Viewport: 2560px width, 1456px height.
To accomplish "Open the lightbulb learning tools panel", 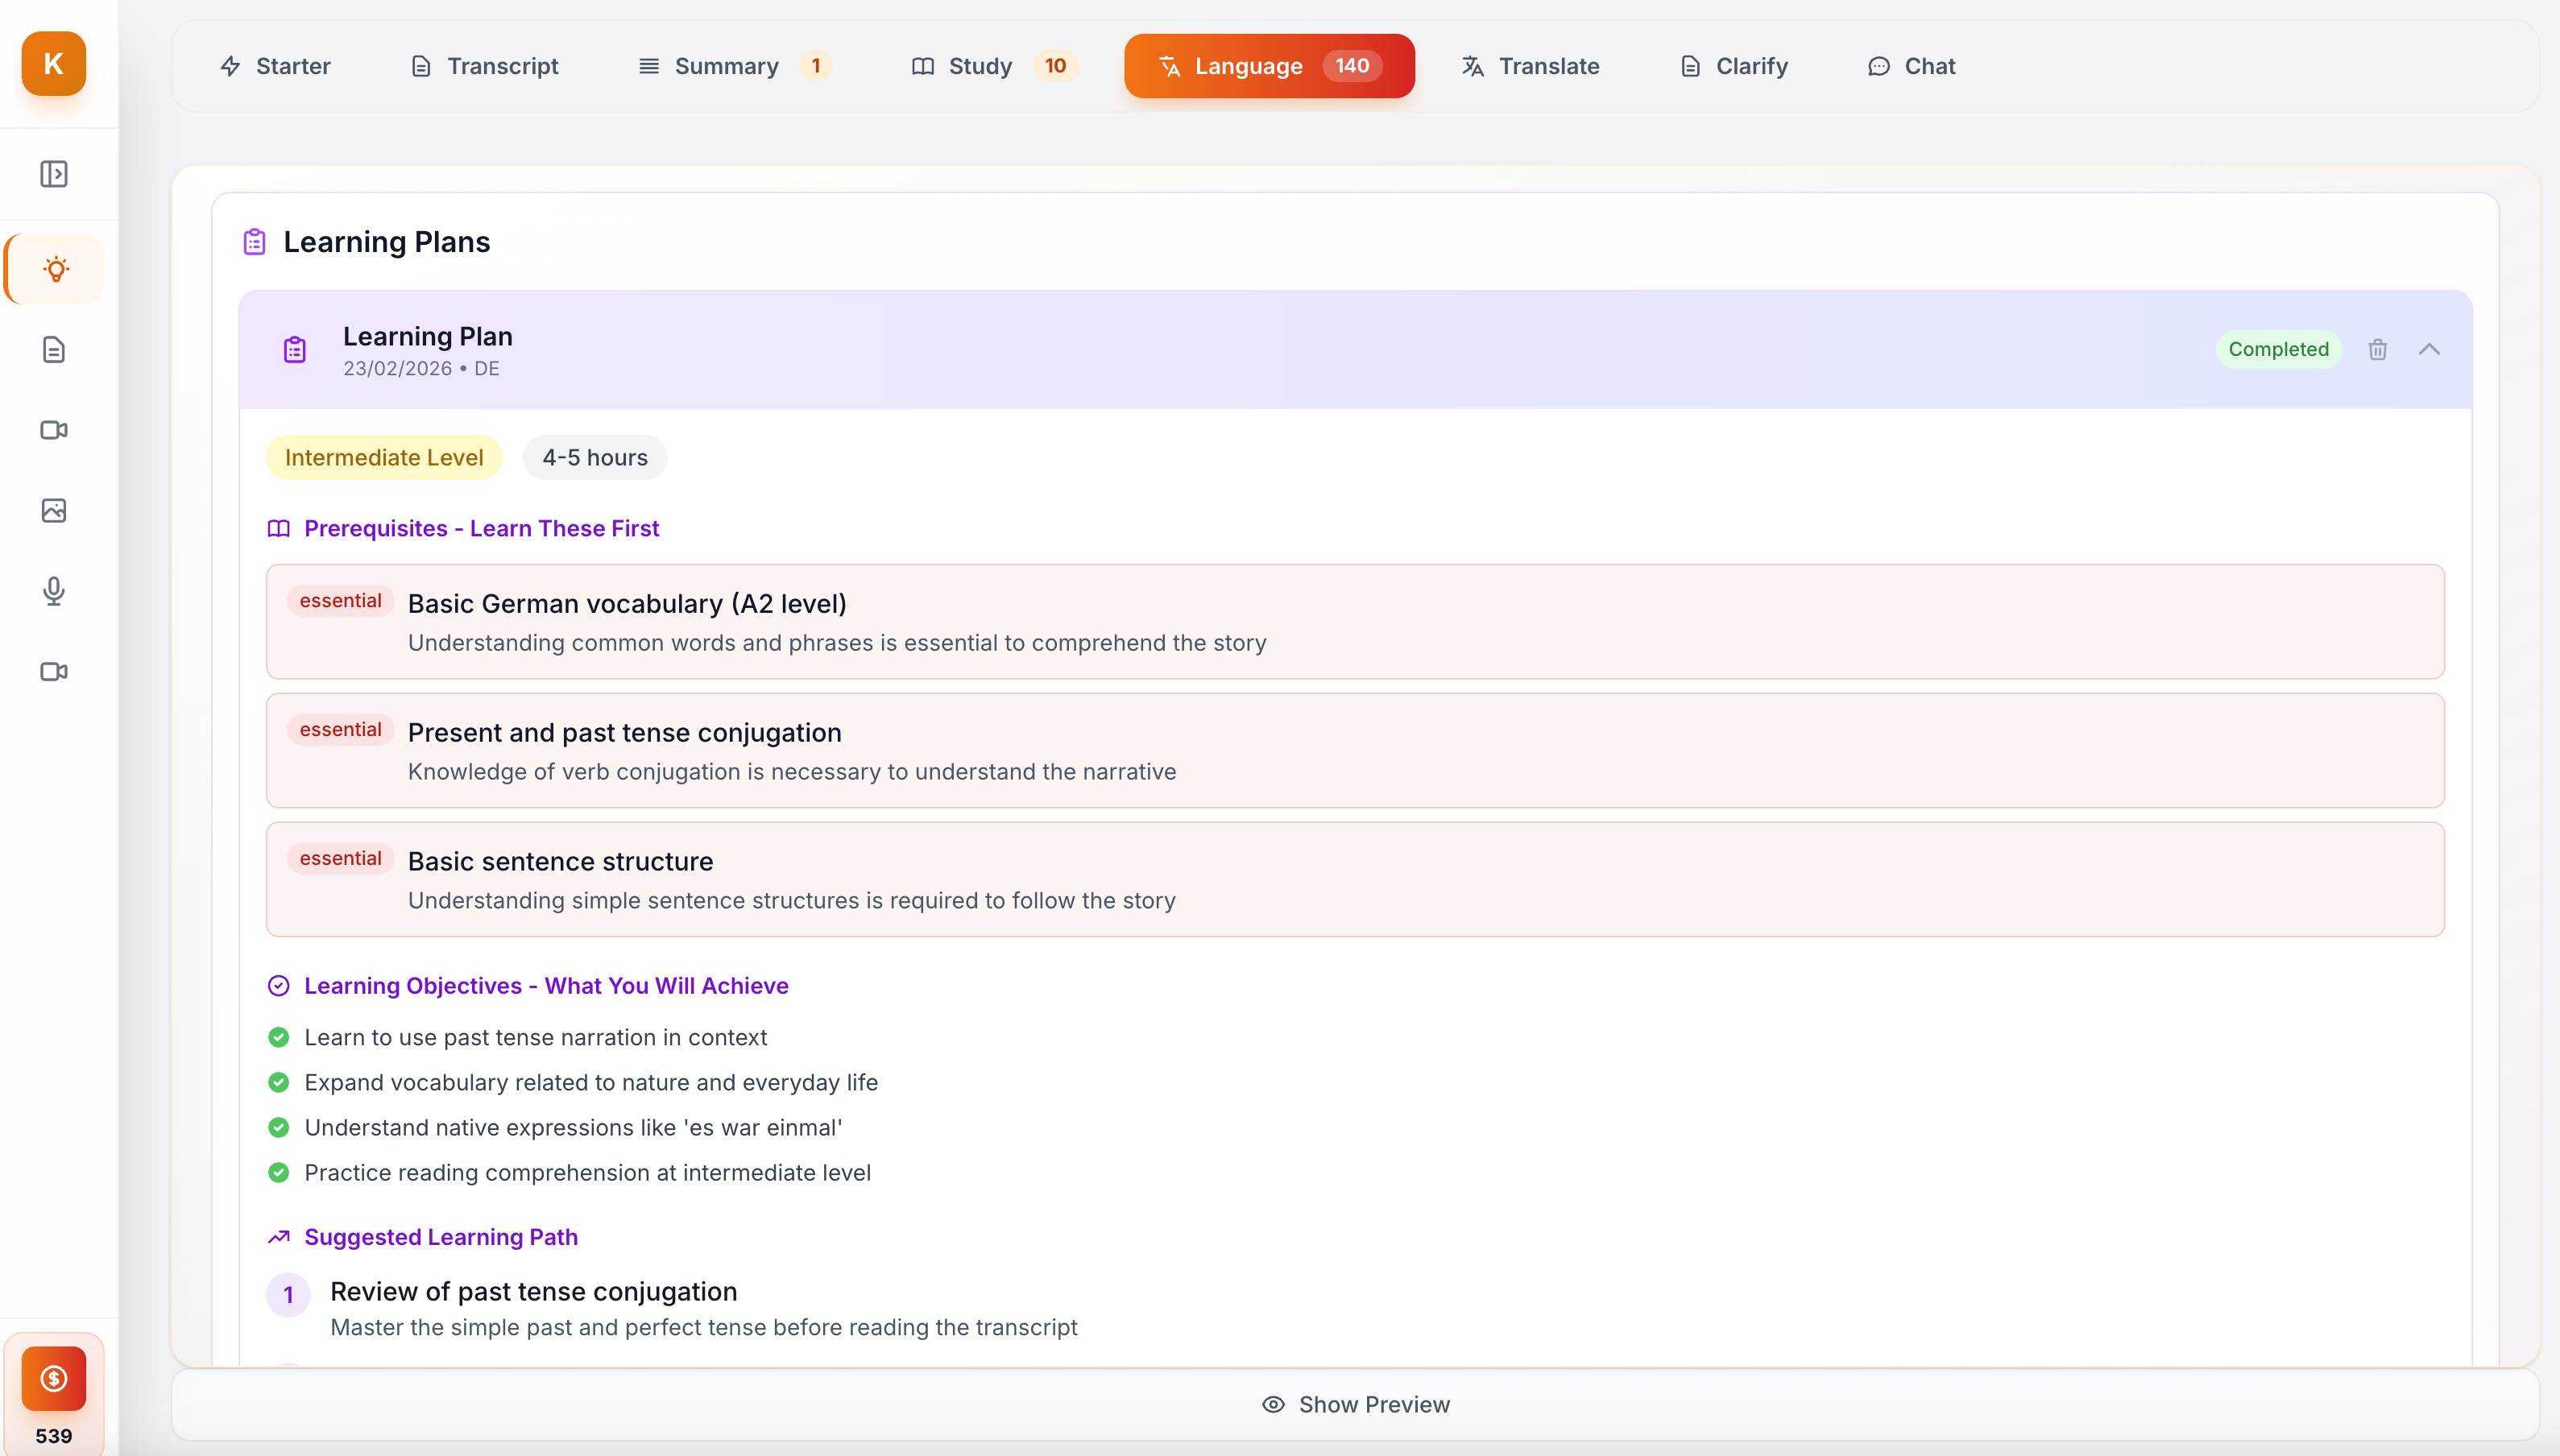I will (x=54, y=268).
